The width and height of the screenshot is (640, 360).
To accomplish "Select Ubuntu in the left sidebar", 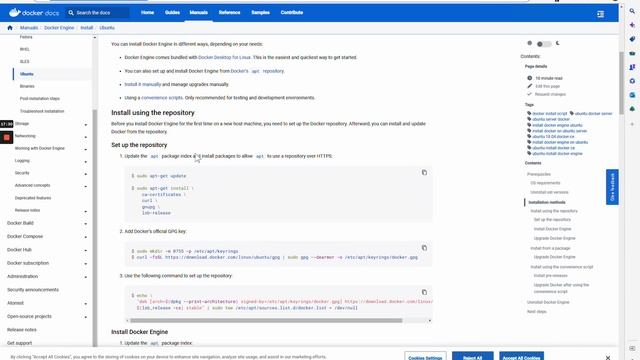I will pos(27,74).
